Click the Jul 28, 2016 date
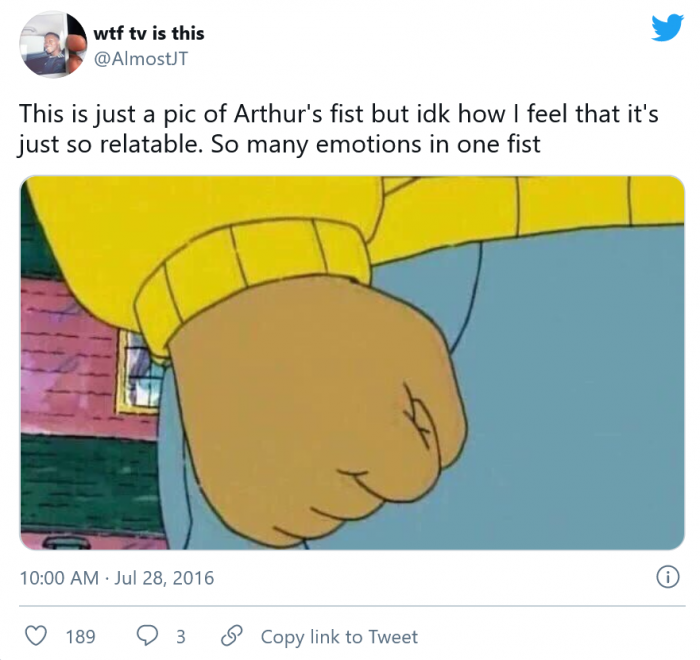The height and width of the screenshot is (660, 700). pyautogui.click(x=167, y=578)
